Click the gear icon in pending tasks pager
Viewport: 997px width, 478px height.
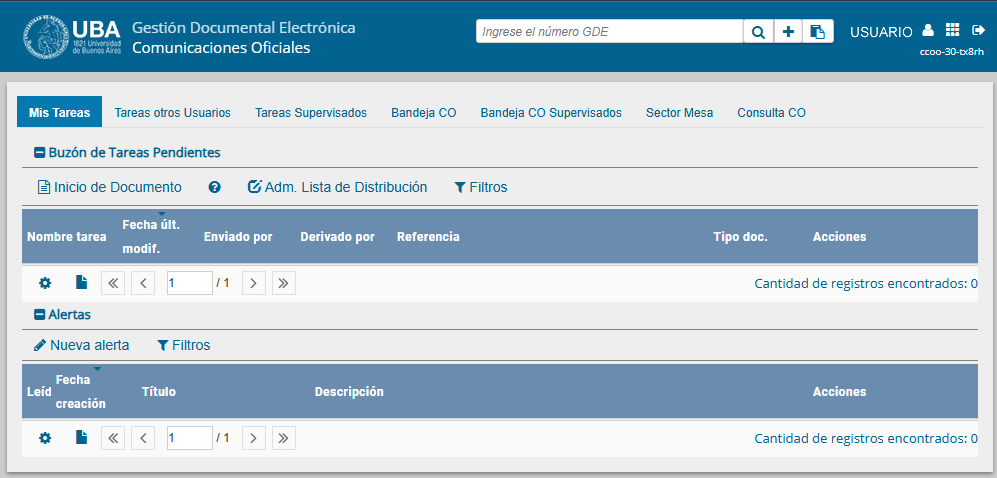point(45,283)
